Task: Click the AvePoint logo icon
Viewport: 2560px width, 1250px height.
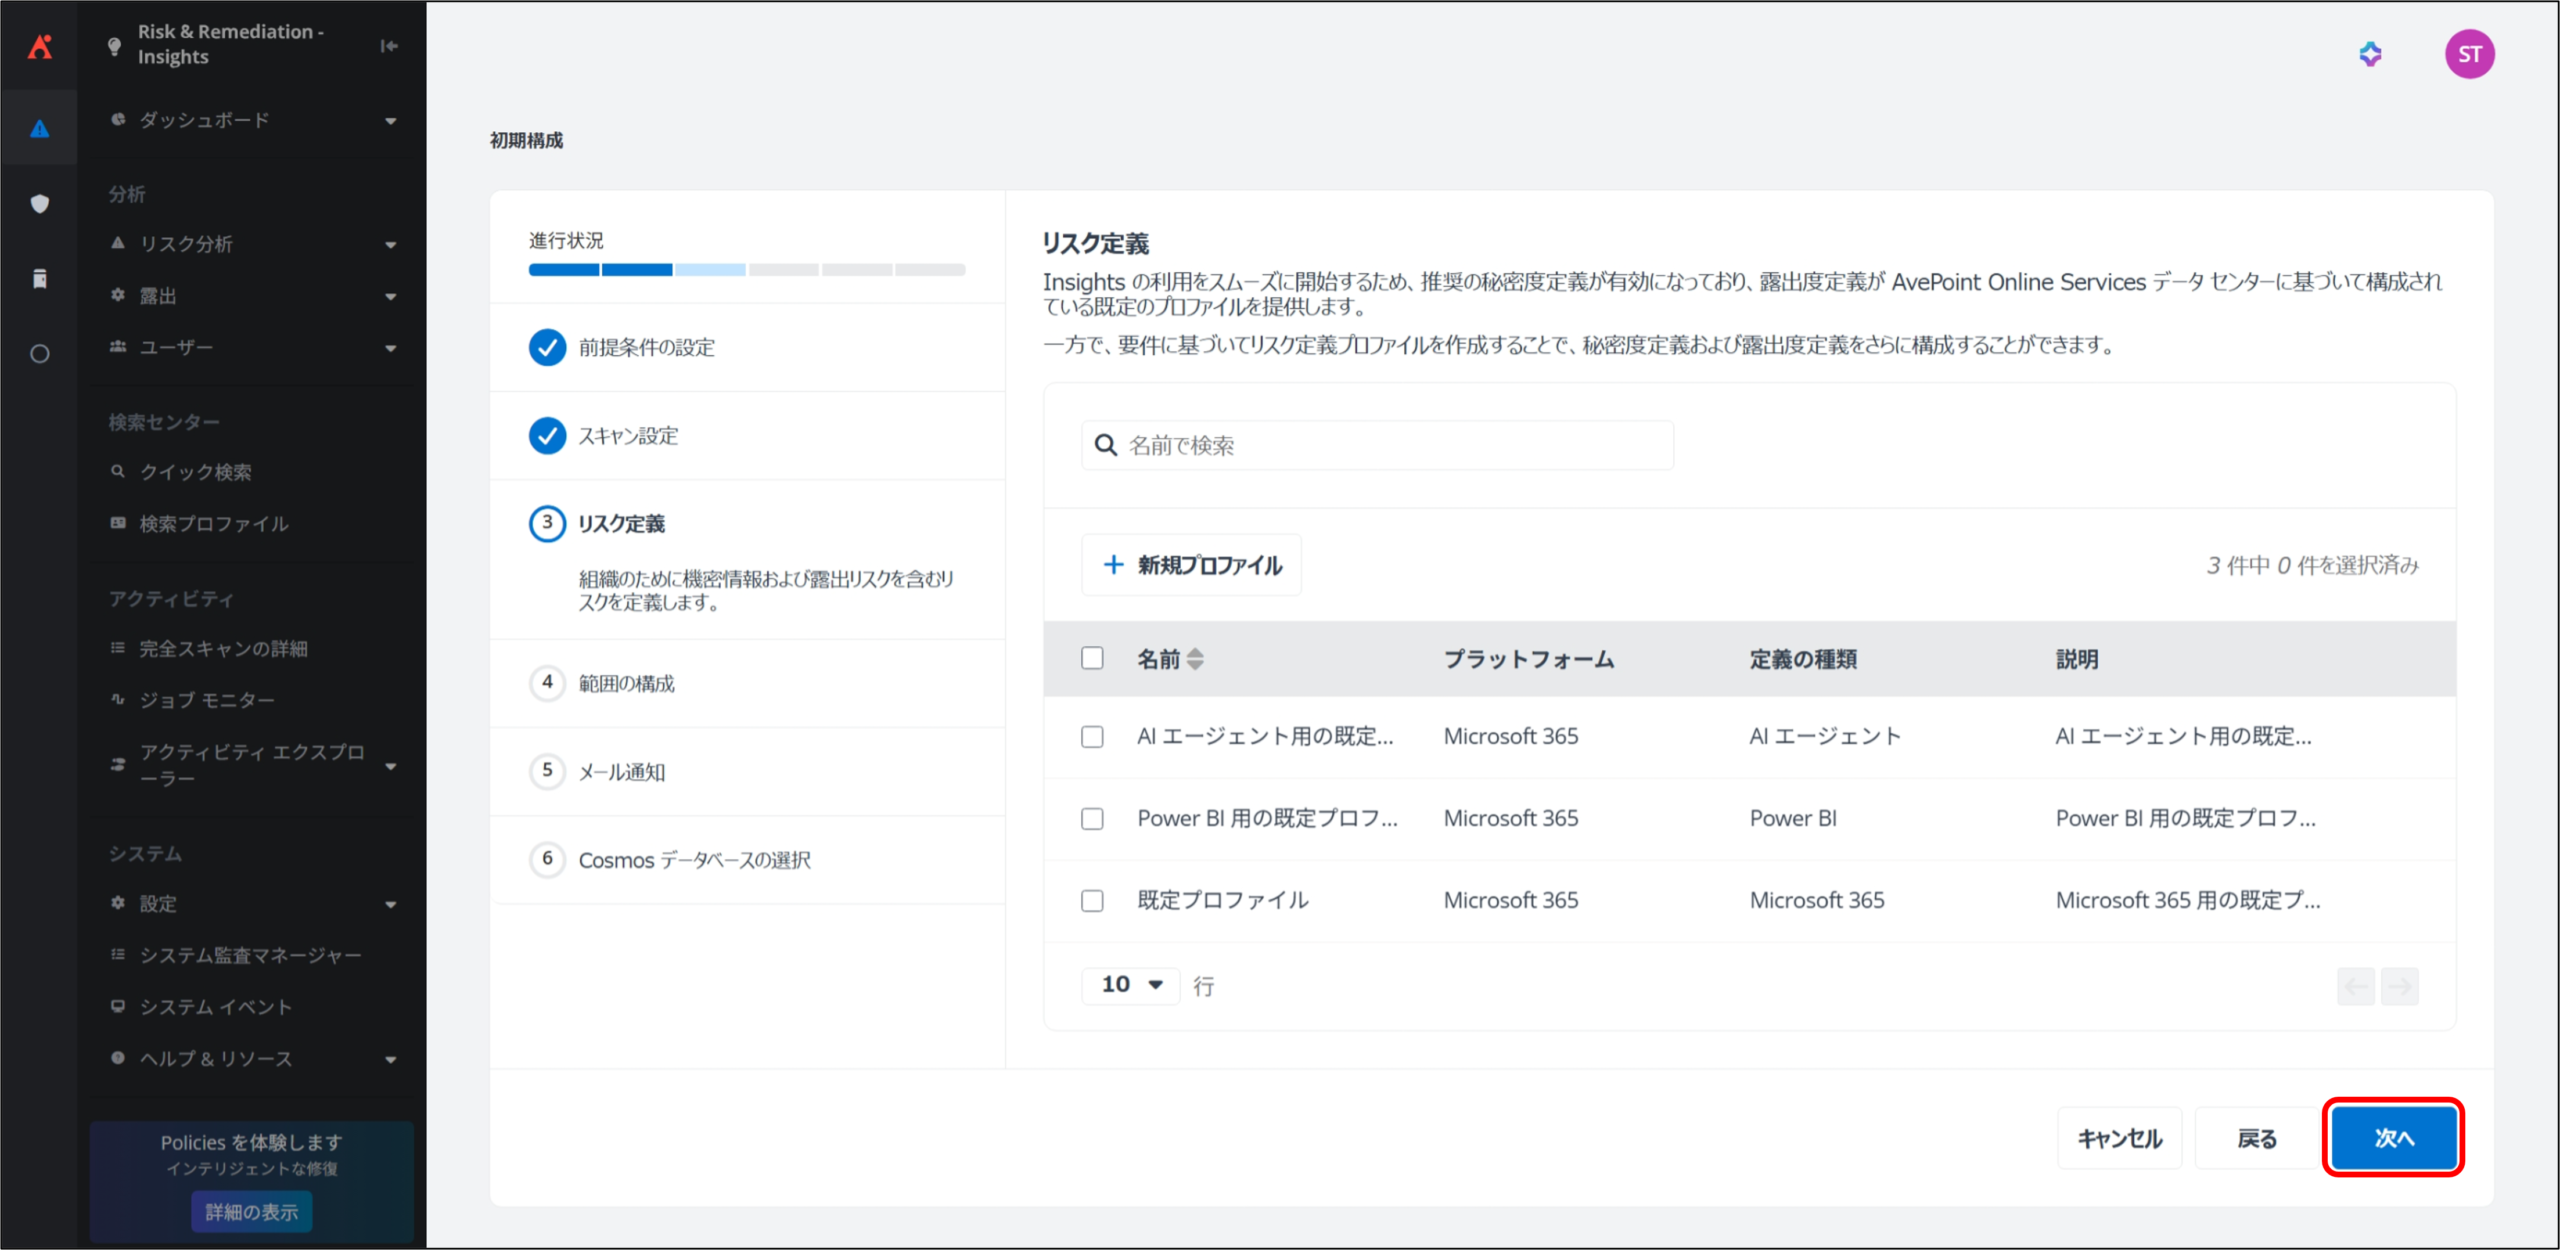Action: [40, 46]
